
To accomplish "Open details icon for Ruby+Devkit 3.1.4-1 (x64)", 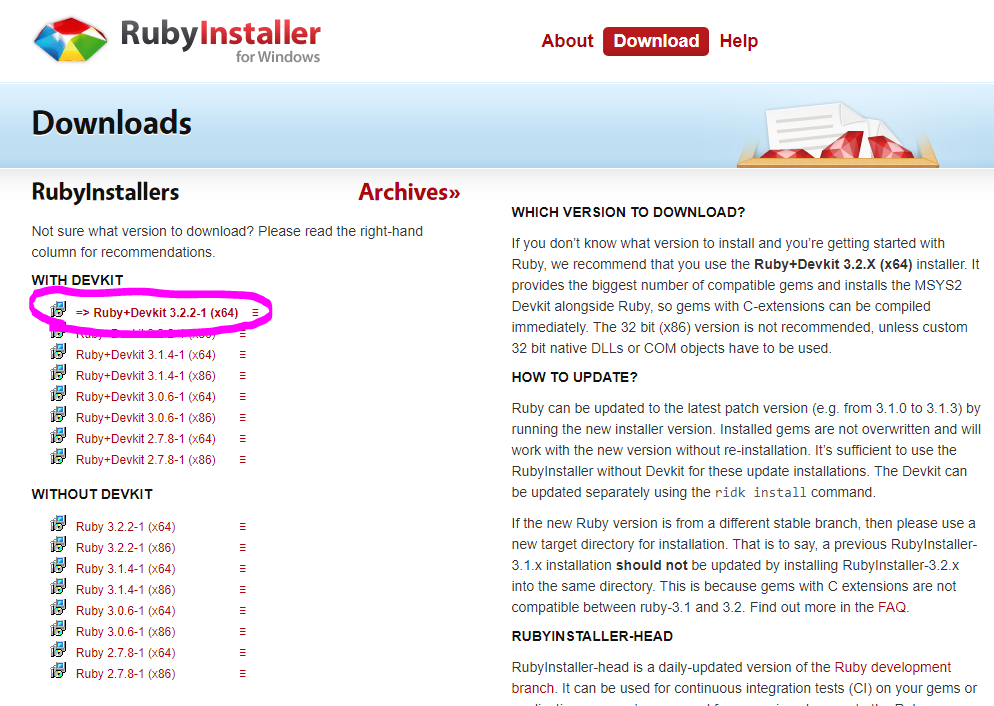I will (x=242, y=355).
